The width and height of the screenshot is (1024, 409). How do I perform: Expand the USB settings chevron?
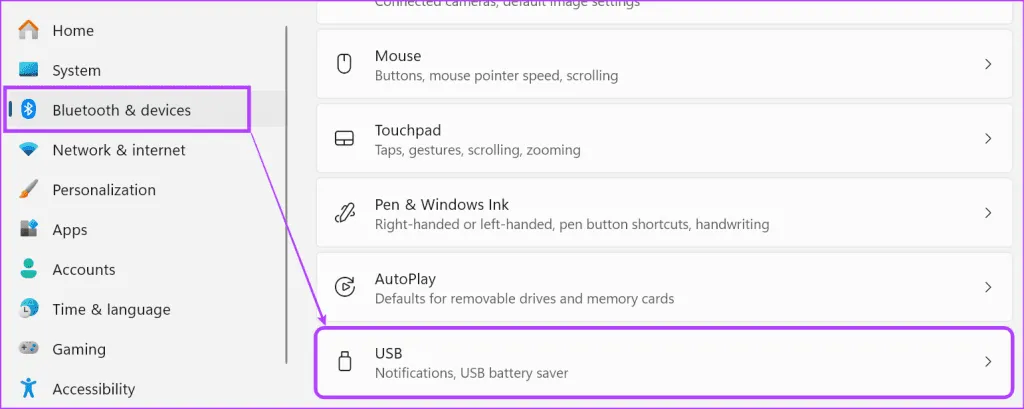point(988,362)
